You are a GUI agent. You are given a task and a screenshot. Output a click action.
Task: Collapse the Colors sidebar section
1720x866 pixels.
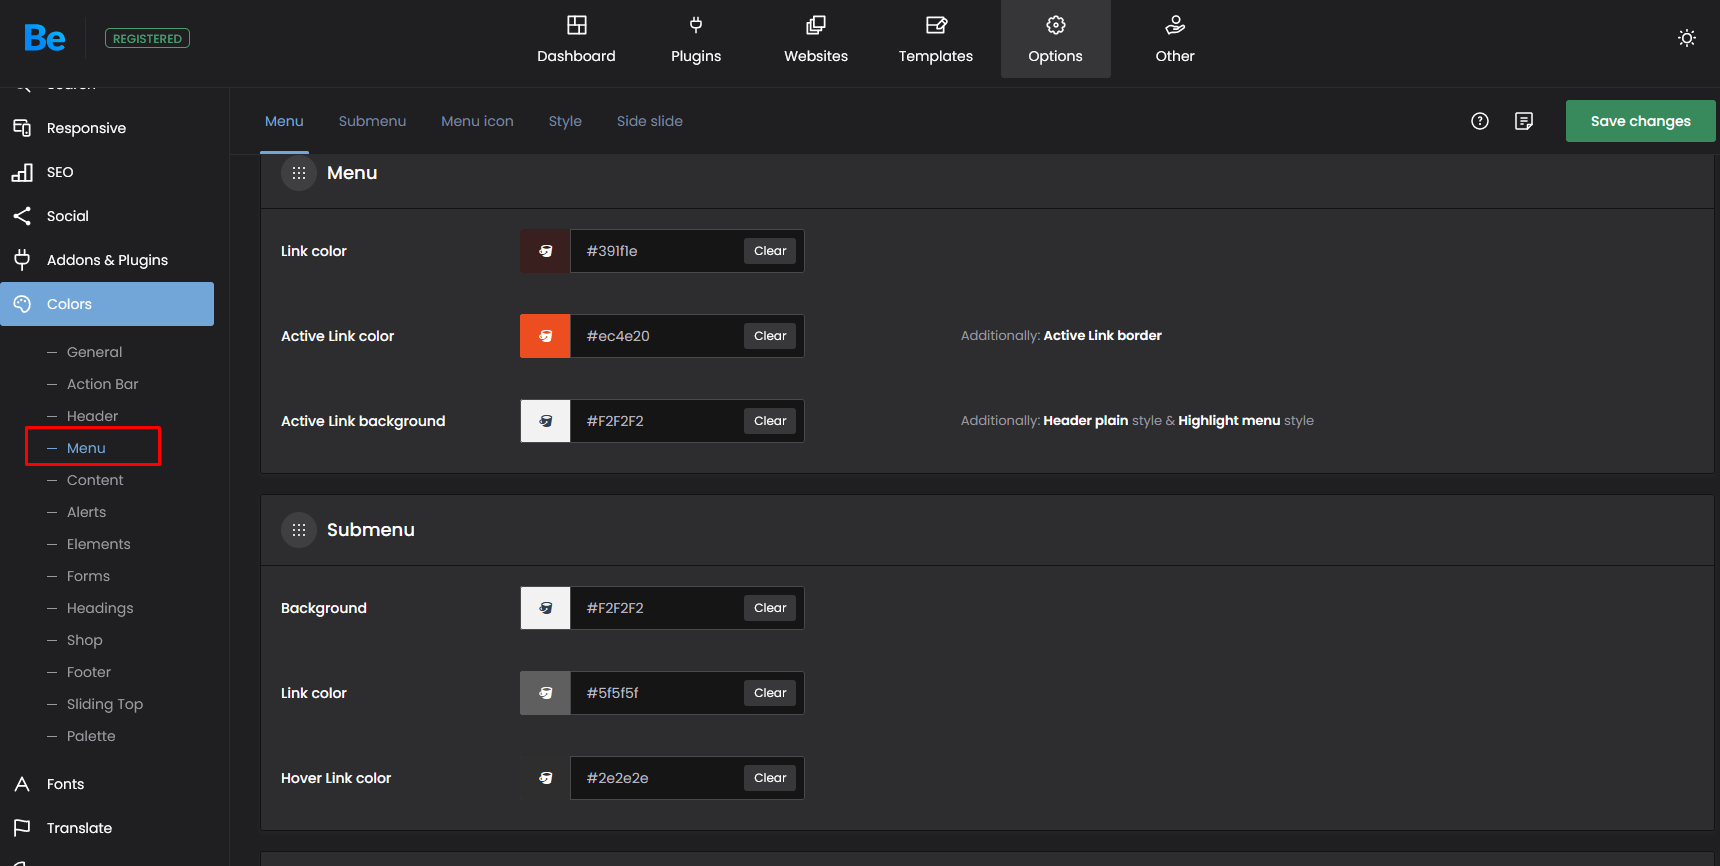click(107, 304)
